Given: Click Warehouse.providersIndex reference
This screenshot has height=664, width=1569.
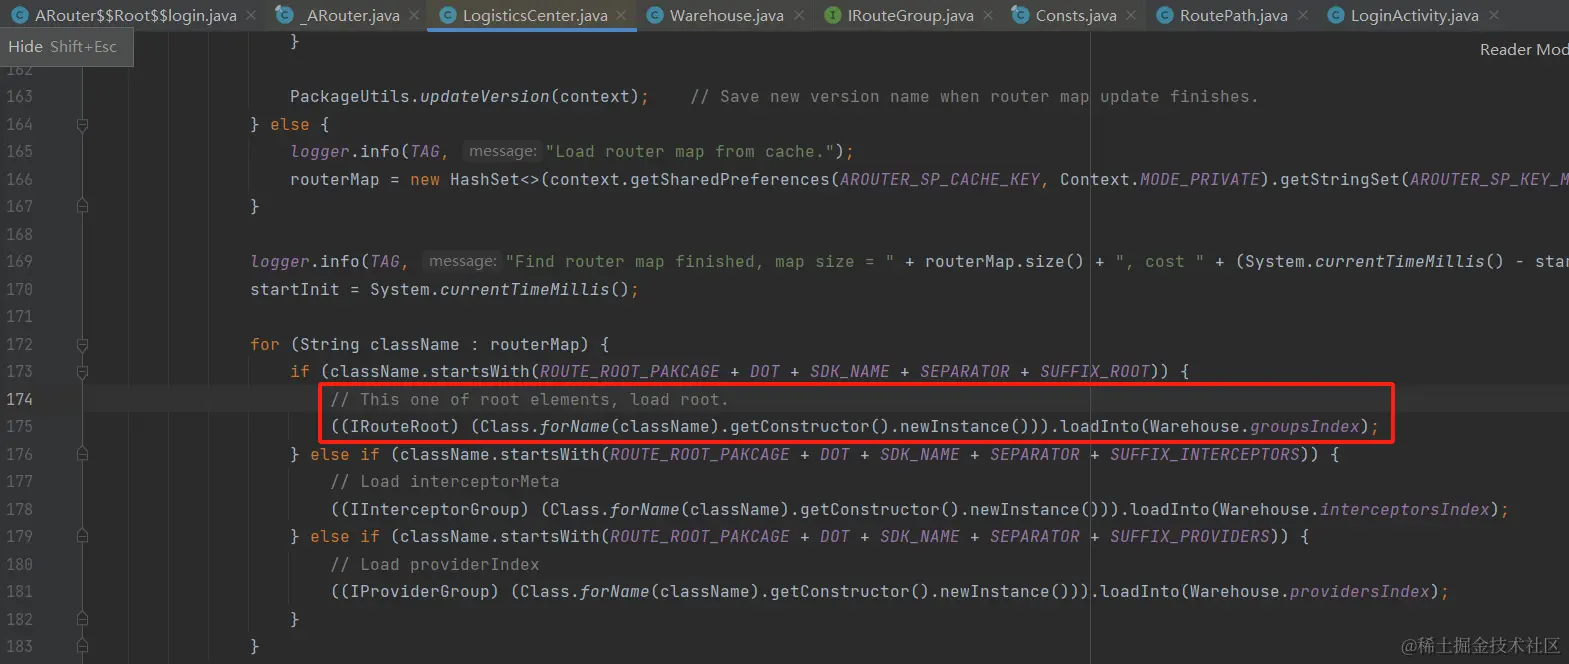Looking at the screenshot, I should coord(1310,592).
